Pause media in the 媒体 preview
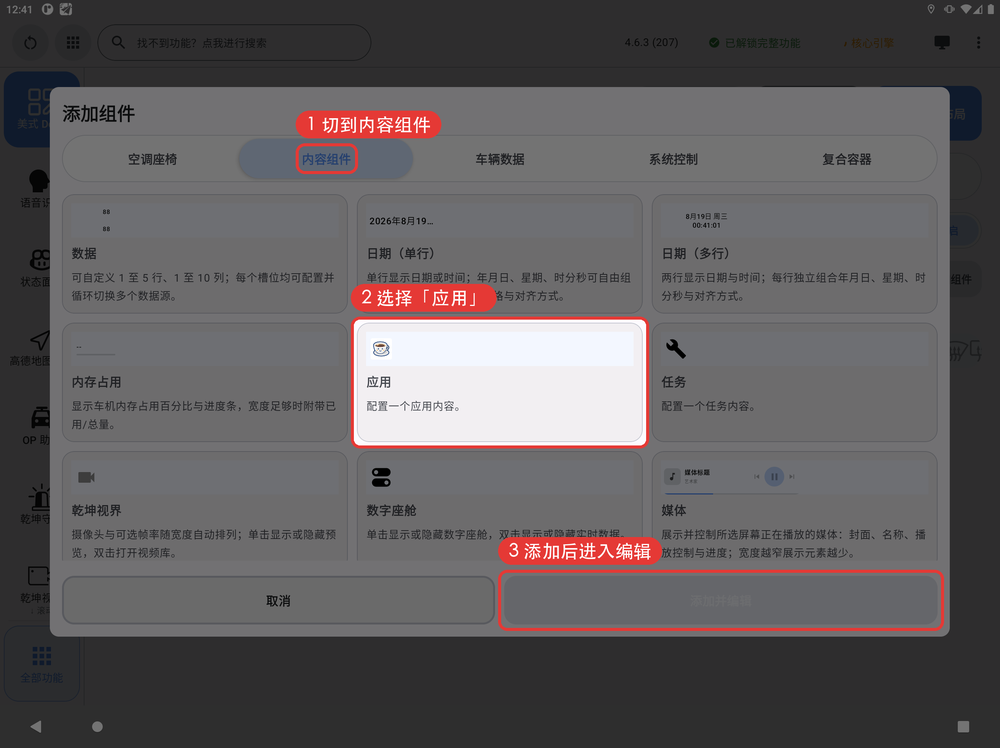Screen dimensions: 1000x748 point(774,476)
